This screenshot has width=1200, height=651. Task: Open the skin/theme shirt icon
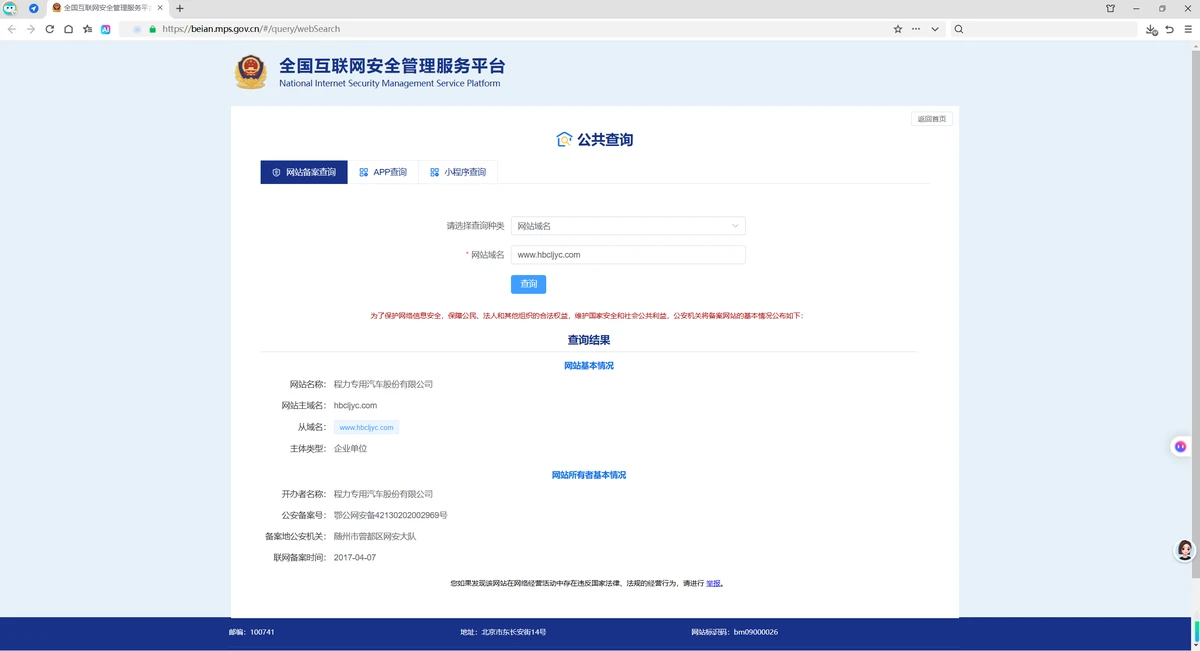[x=1110, y=8]
